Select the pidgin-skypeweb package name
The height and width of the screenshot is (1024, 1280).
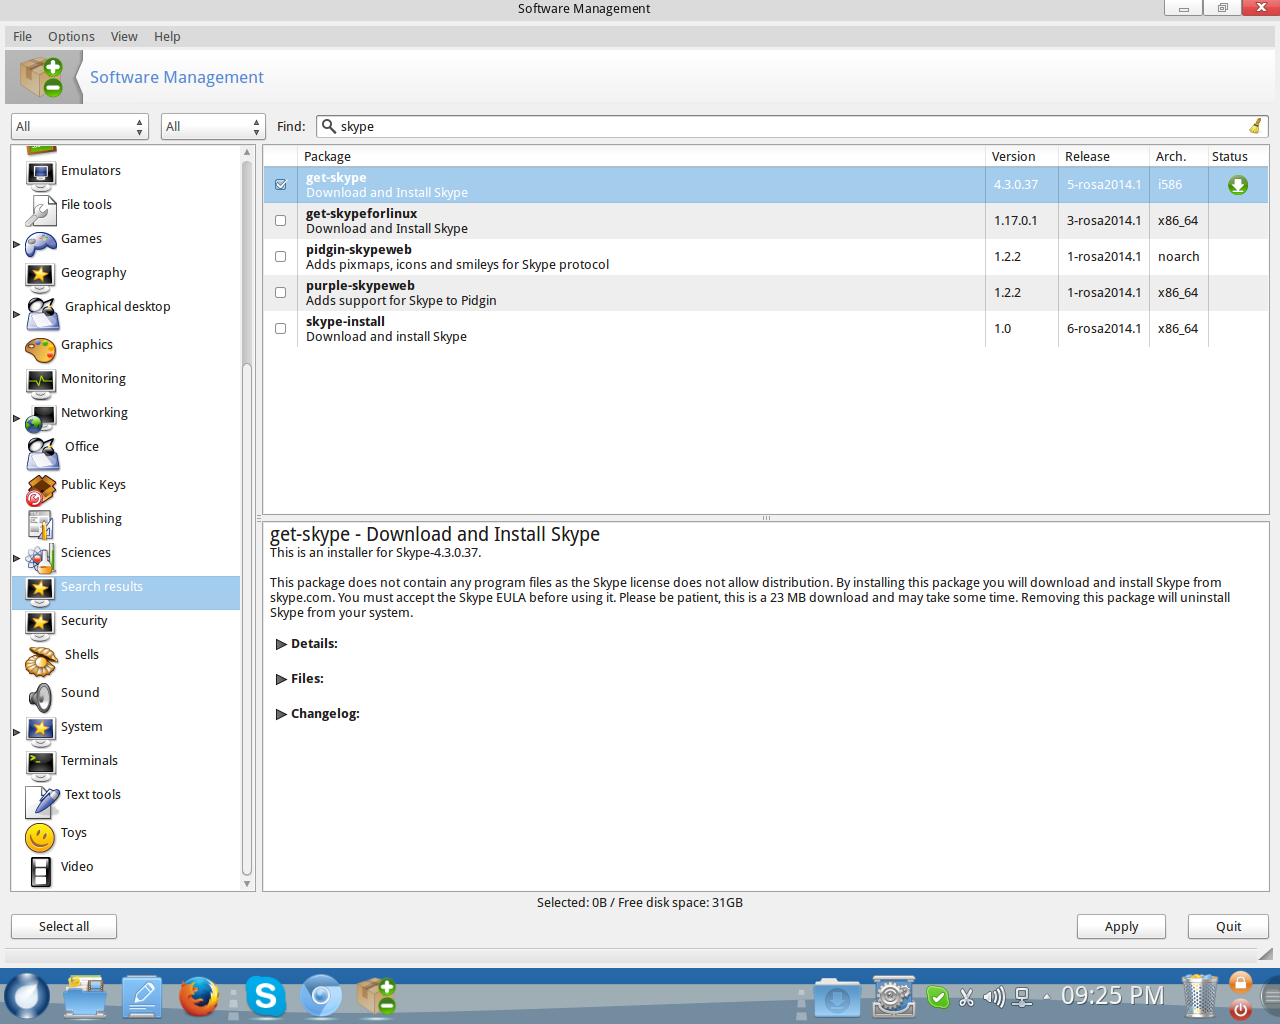tap(359, 250)
